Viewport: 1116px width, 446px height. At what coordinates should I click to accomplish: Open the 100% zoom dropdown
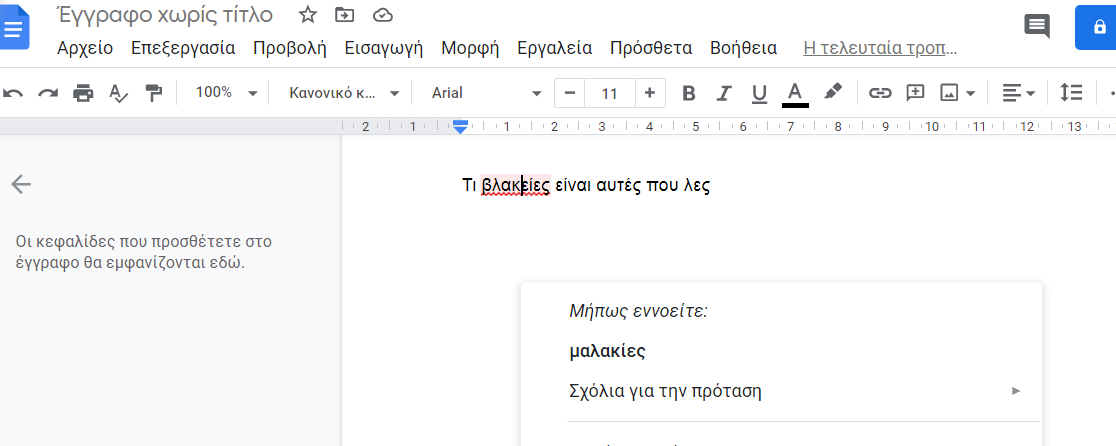click(226, 93)
